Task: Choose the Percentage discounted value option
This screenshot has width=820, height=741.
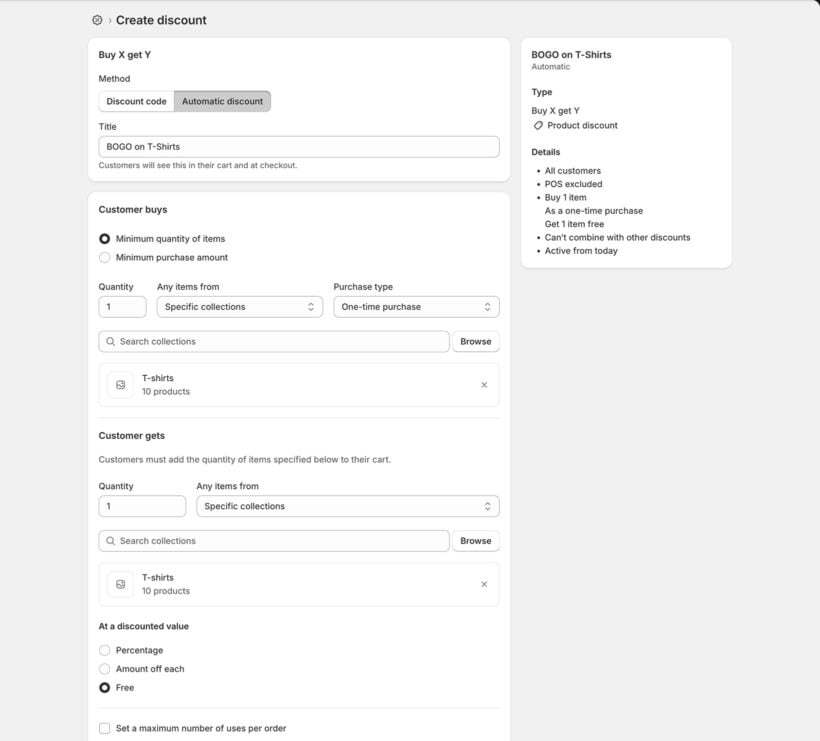Action: tap(105, 650)
